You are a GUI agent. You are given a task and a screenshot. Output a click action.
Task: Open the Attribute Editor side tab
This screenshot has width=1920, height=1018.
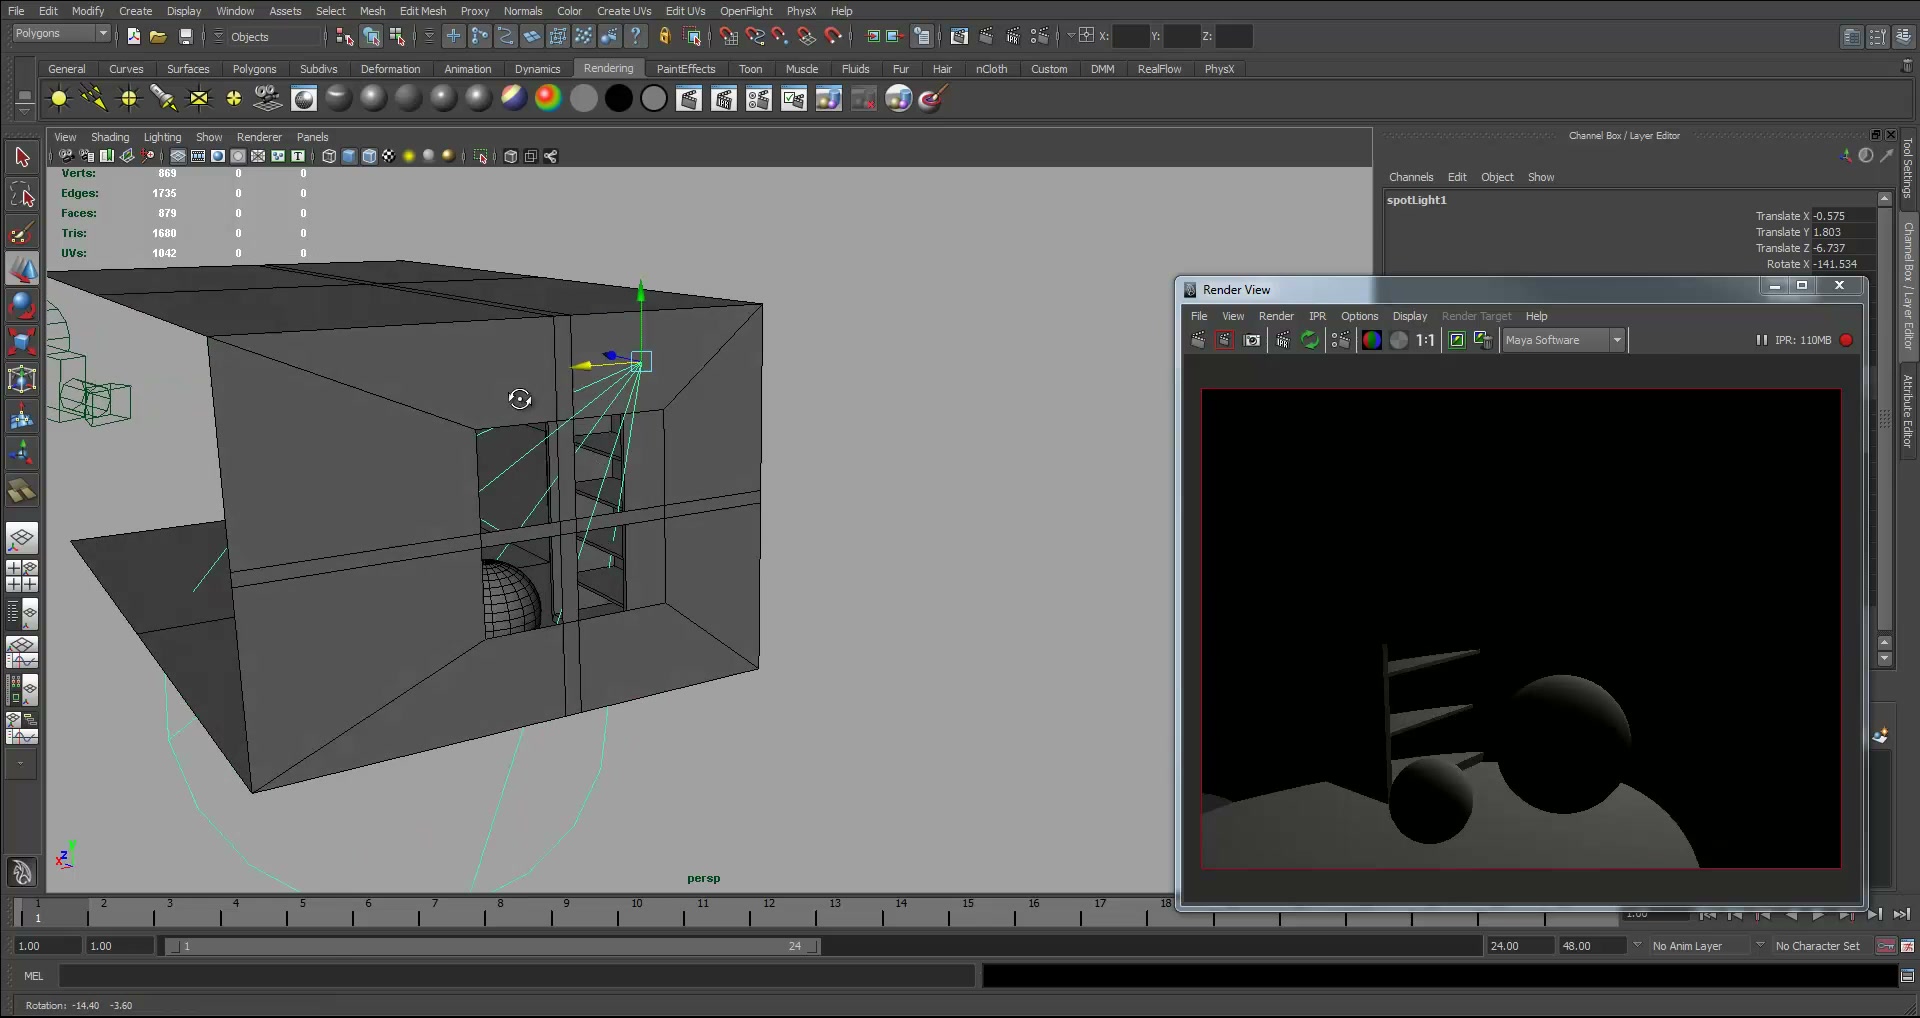pos(1908,411)
